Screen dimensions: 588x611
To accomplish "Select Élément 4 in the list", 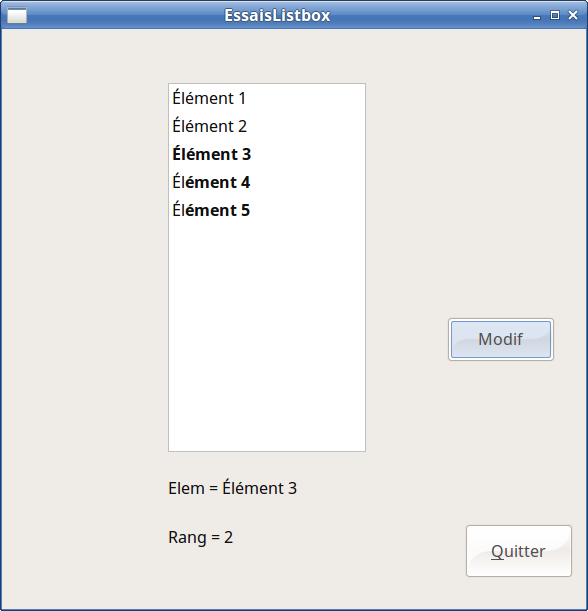I will [x=267, y=182].
